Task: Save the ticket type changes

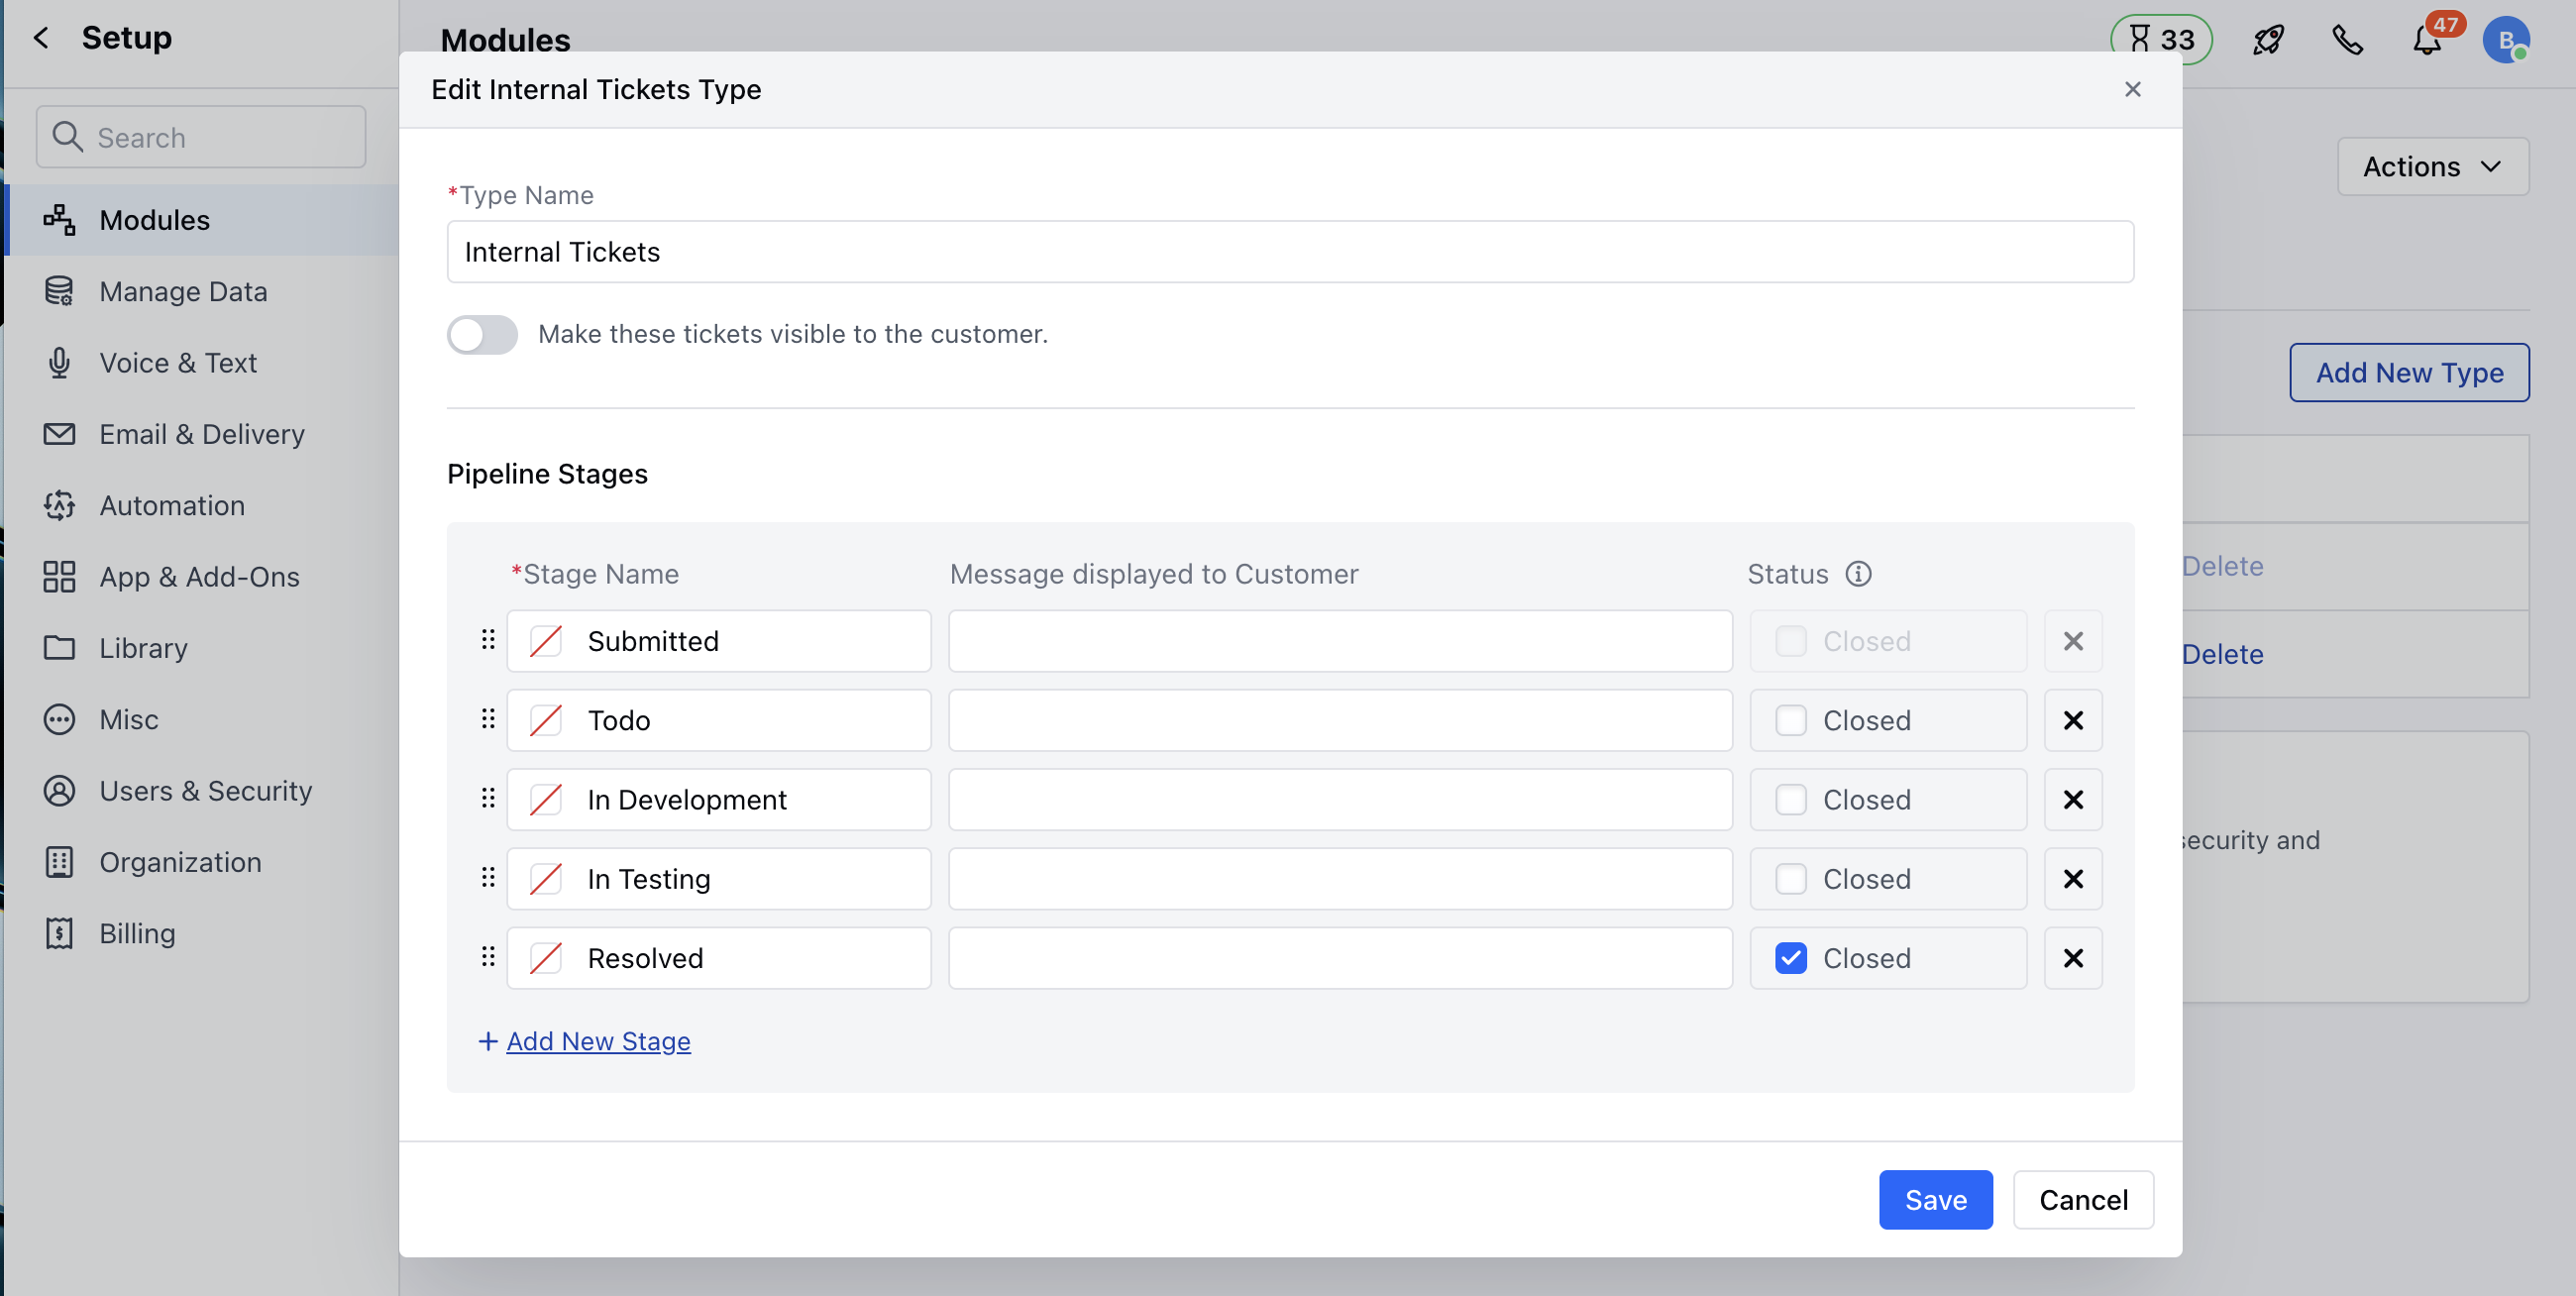Action: 1934,1199
